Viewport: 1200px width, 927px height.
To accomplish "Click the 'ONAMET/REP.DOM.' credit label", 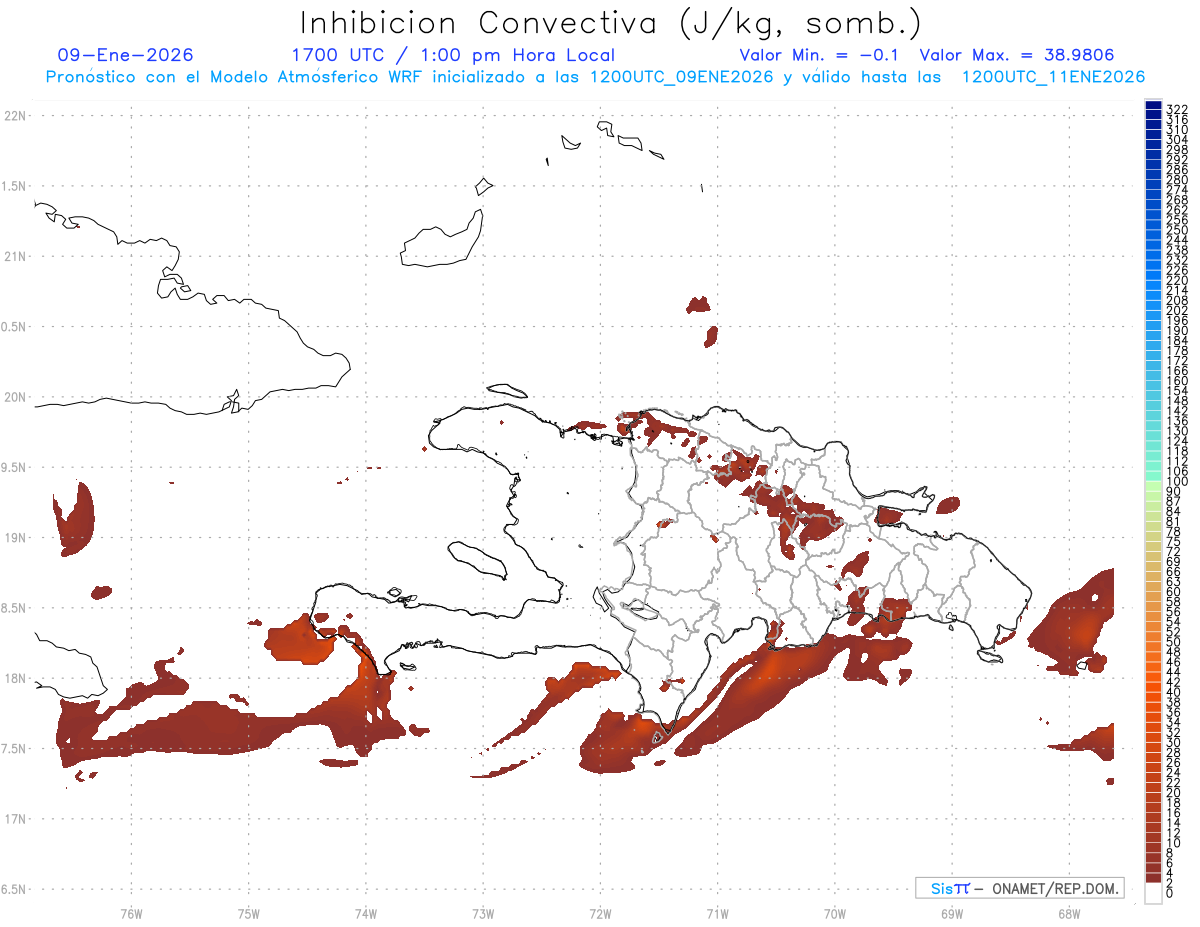I will 1054,888.
